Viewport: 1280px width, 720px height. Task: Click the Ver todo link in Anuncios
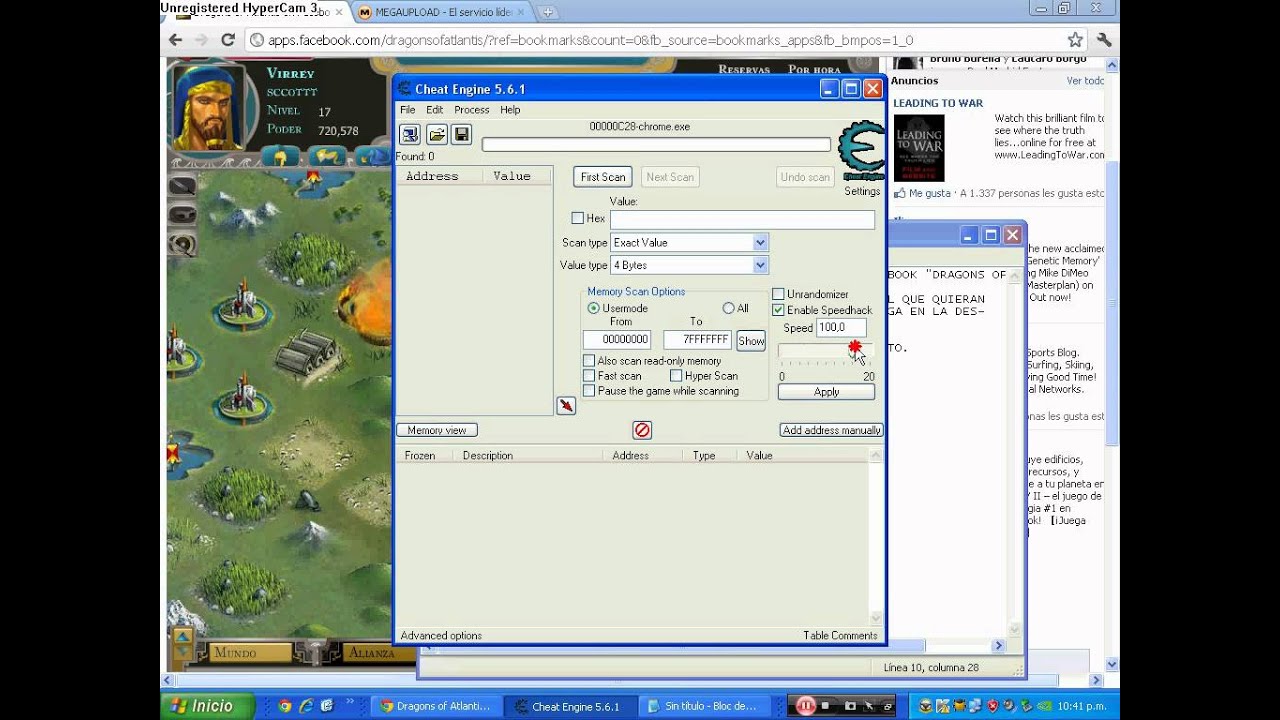click(x=1085, y=81)
